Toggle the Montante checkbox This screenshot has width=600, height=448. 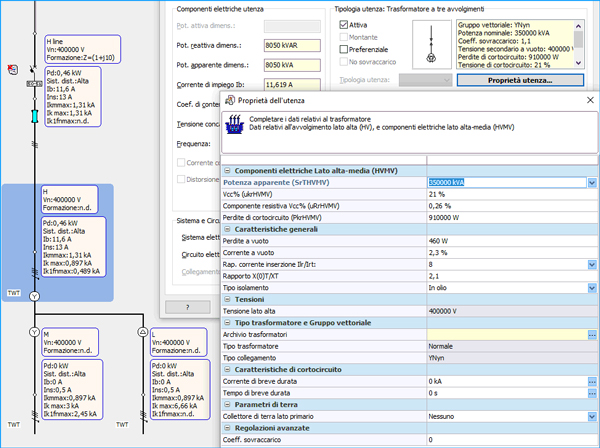click(x=344, y=37)
